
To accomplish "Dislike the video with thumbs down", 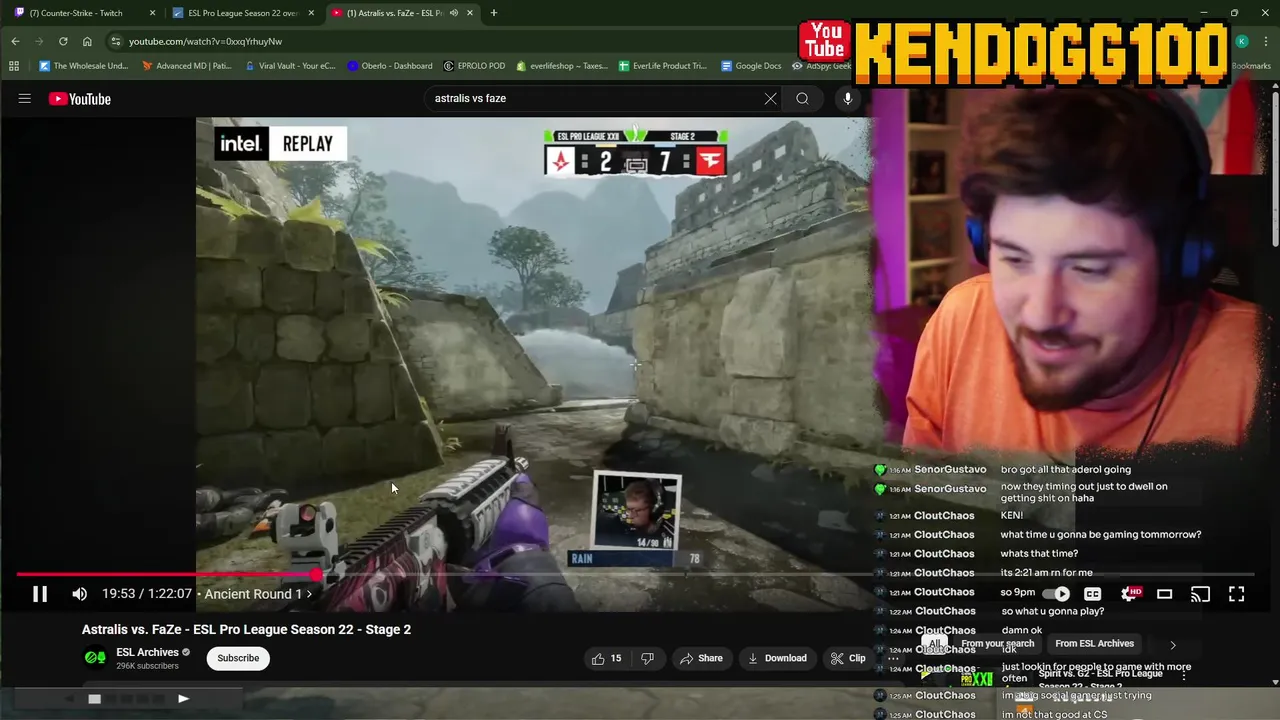I will click(x=647, y=658).
